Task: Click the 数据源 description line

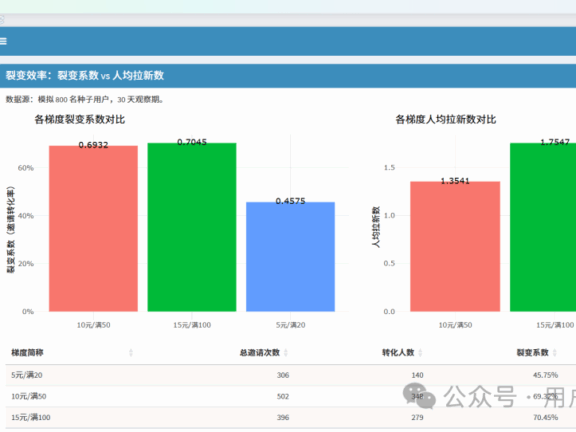Action: click(x=85, y=100)
